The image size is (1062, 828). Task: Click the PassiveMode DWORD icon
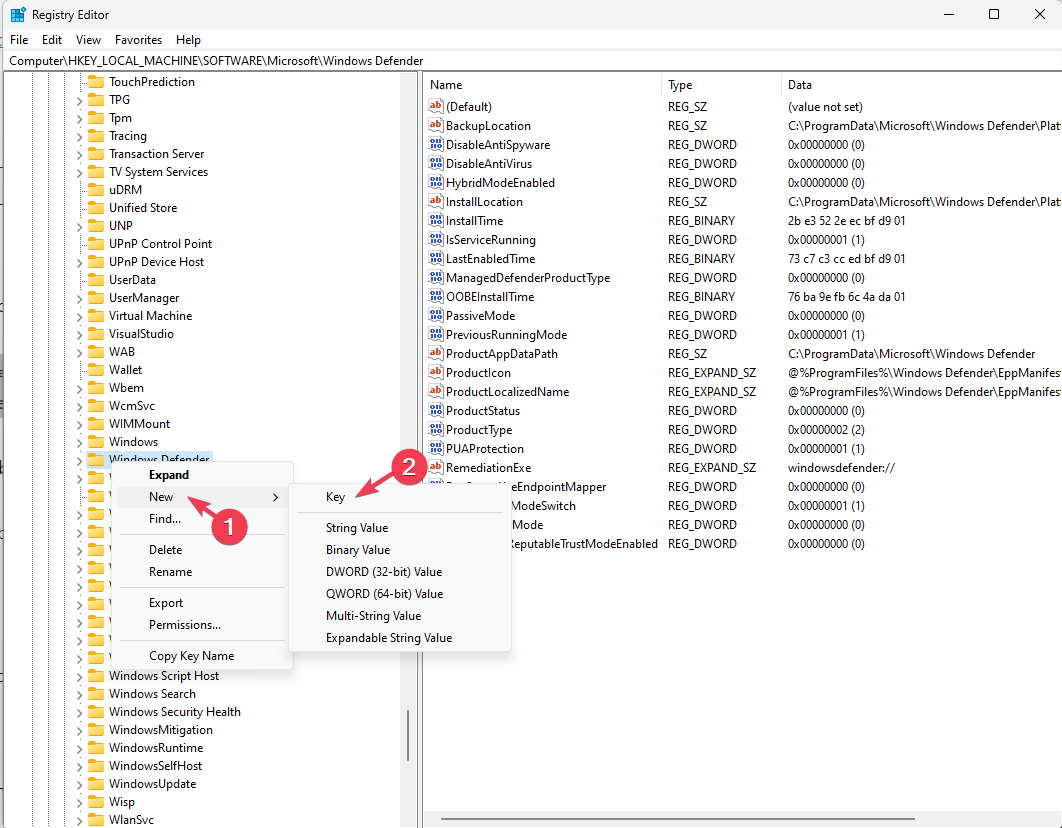[x=436, y=315]
